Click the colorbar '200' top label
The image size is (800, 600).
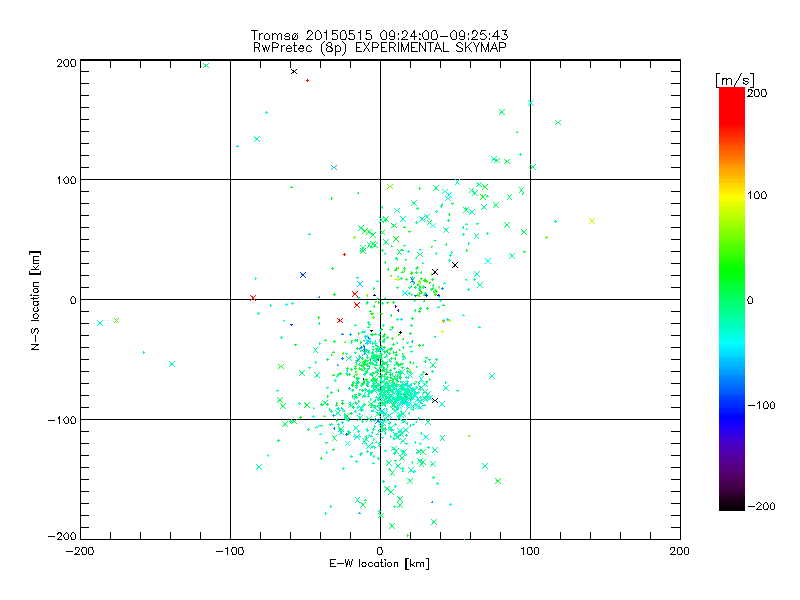[757, 93]
